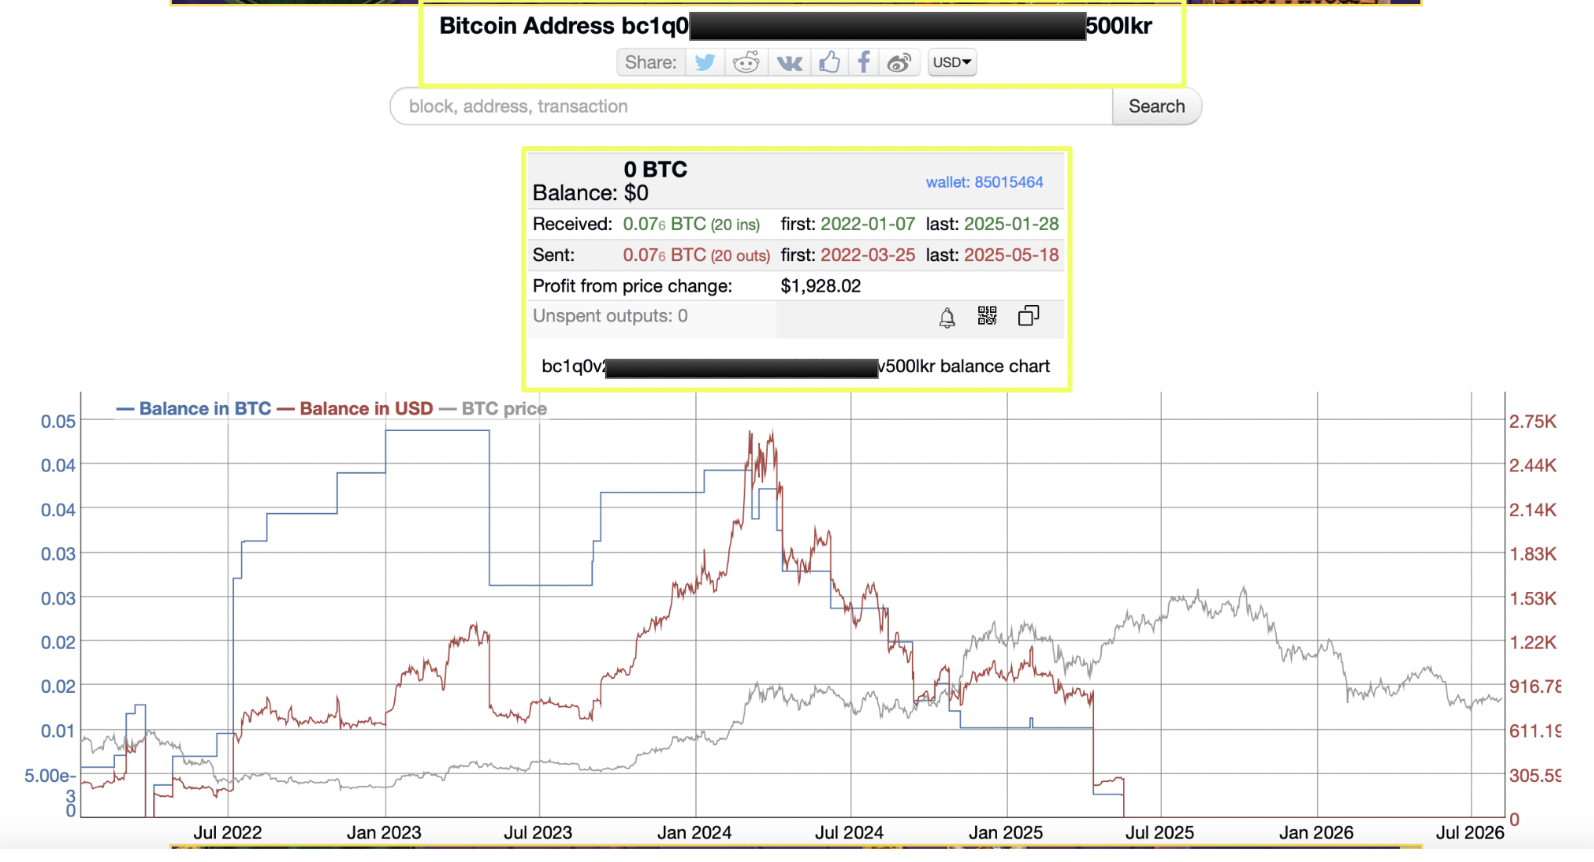Screen dimensions: 1594x862
Task: Click the Jan 2024 axis label
Action: pyautogui.click(x=694, y=832)
